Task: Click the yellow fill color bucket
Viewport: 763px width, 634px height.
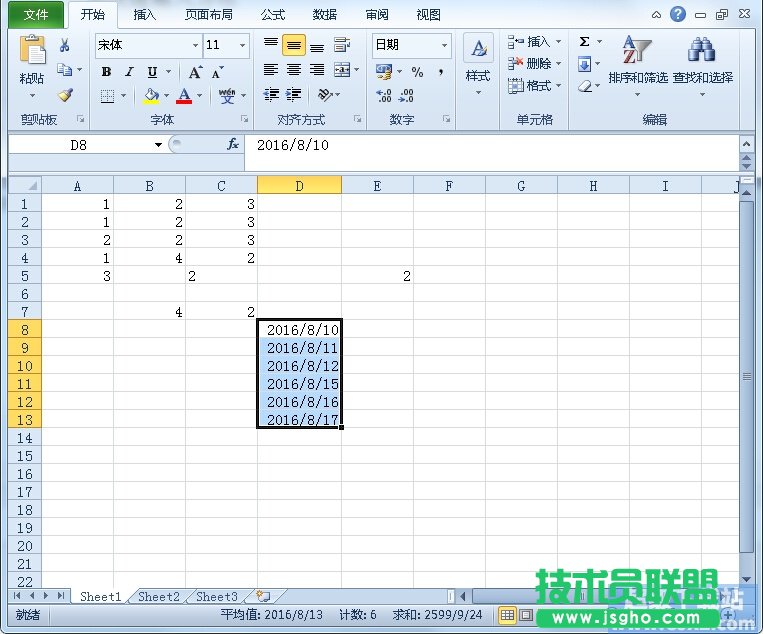Action: (x=151, y=96)
